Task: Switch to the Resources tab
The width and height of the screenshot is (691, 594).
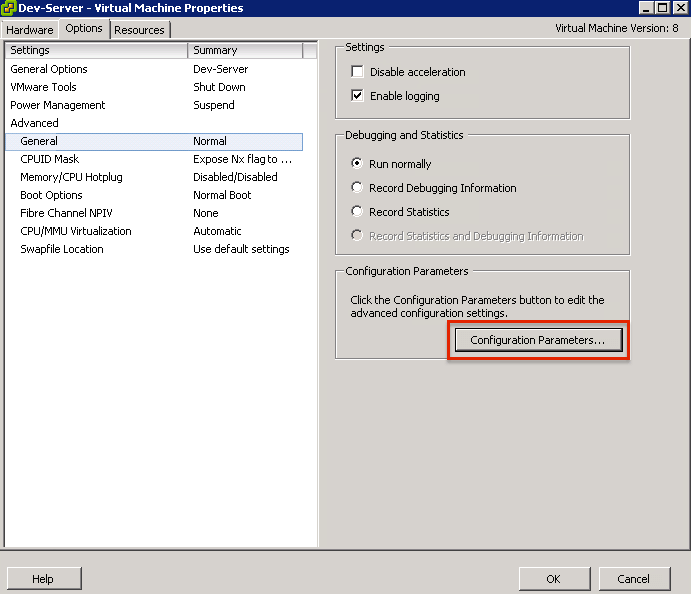Action: (x=139, y=30)
